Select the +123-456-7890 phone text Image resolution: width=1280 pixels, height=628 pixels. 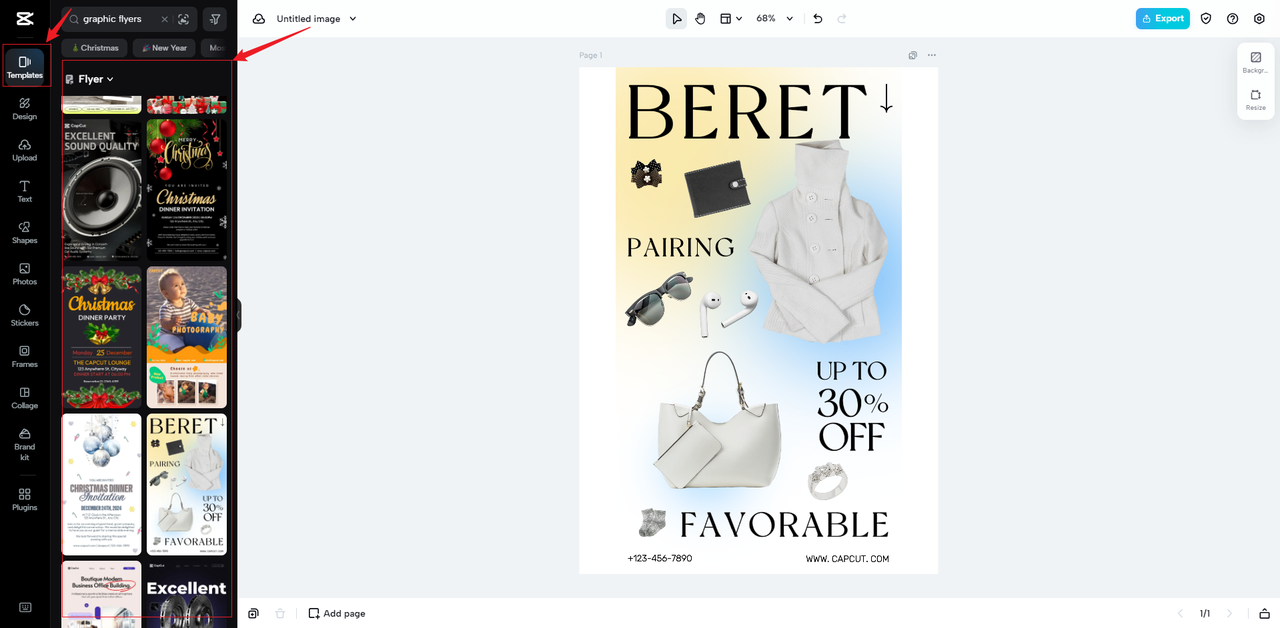pos(660,559)
